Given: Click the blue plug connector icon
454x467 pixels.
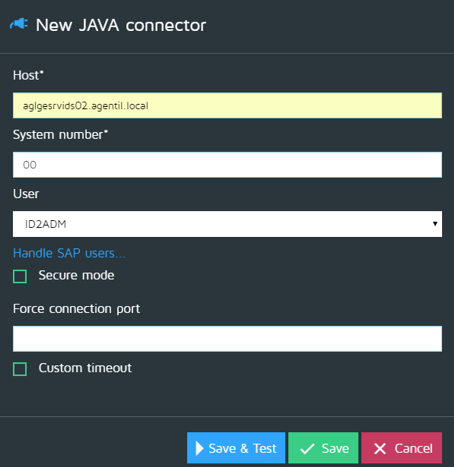Looking at the screenshot, I should [19, 24].
